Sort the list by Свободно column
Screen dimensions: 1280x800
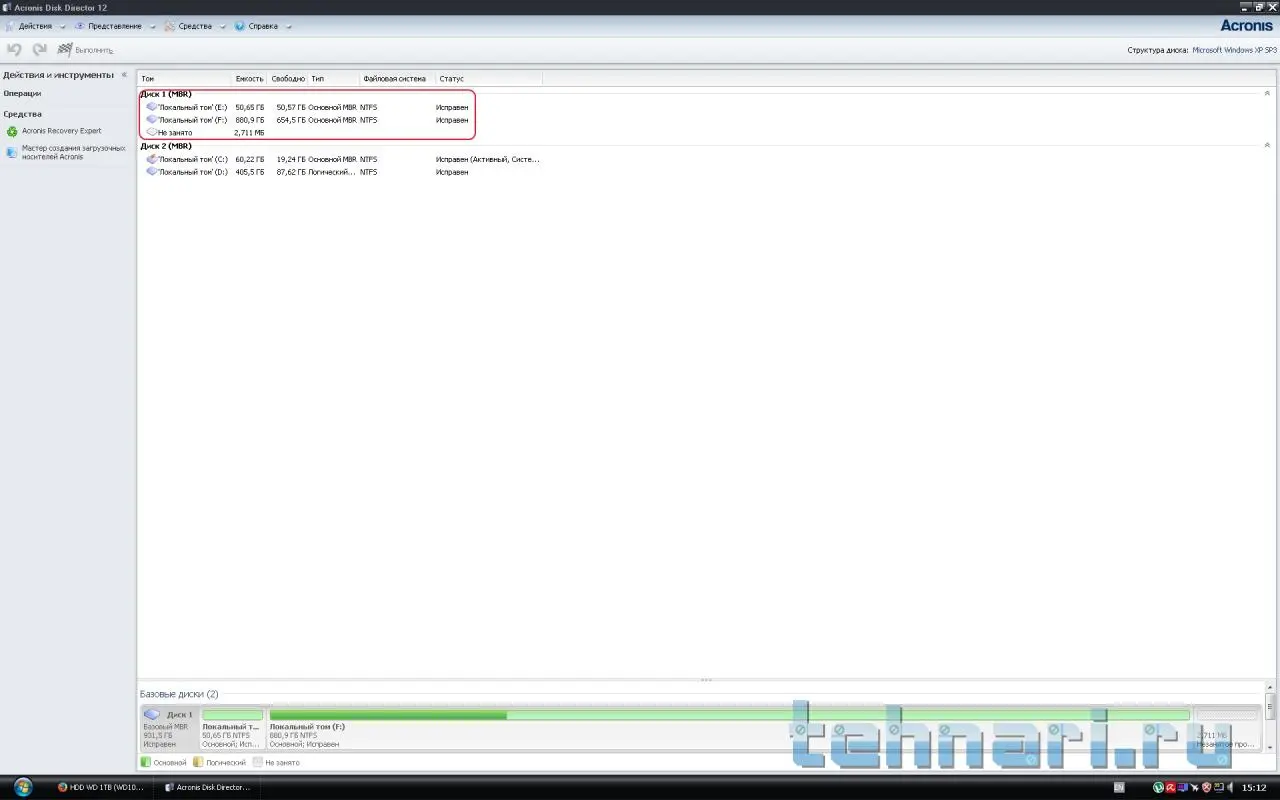(288, 78)
